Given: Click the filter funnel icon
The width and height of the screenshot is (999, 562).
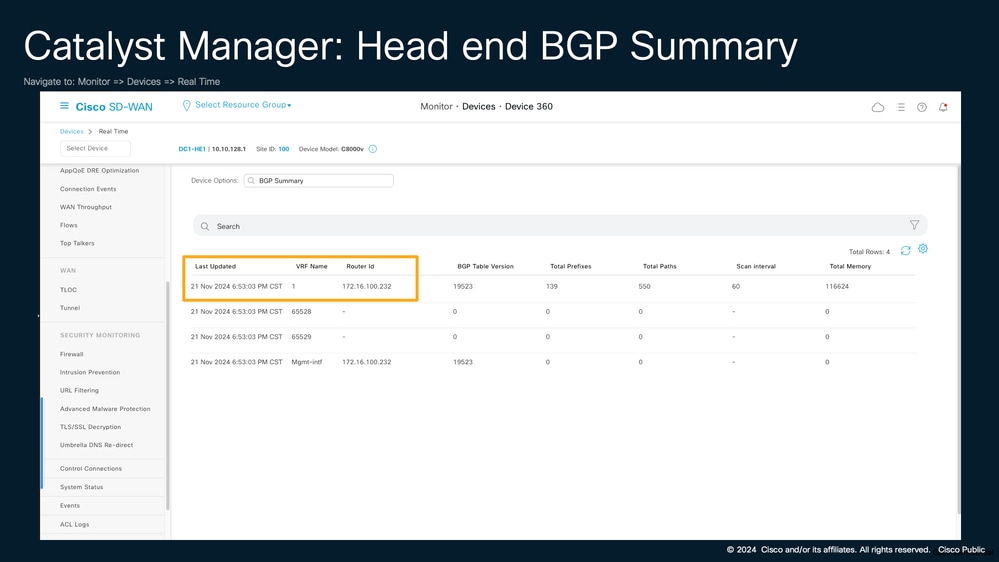Looking at the screenshot, I should click(914, 225).
